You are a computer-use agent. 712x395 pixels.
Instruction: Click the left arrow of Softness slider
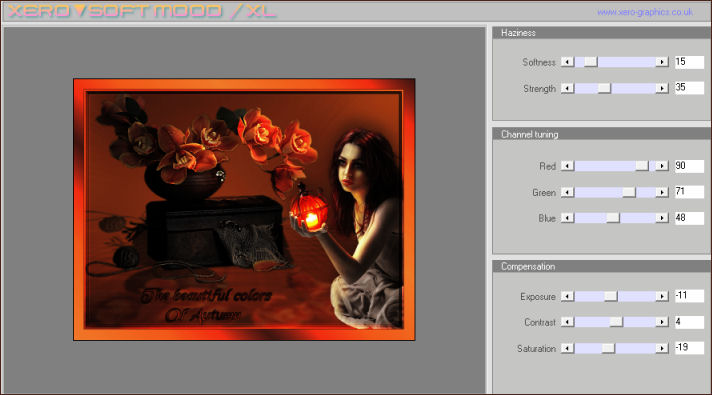pyautogui.click(x=568, y=62)
